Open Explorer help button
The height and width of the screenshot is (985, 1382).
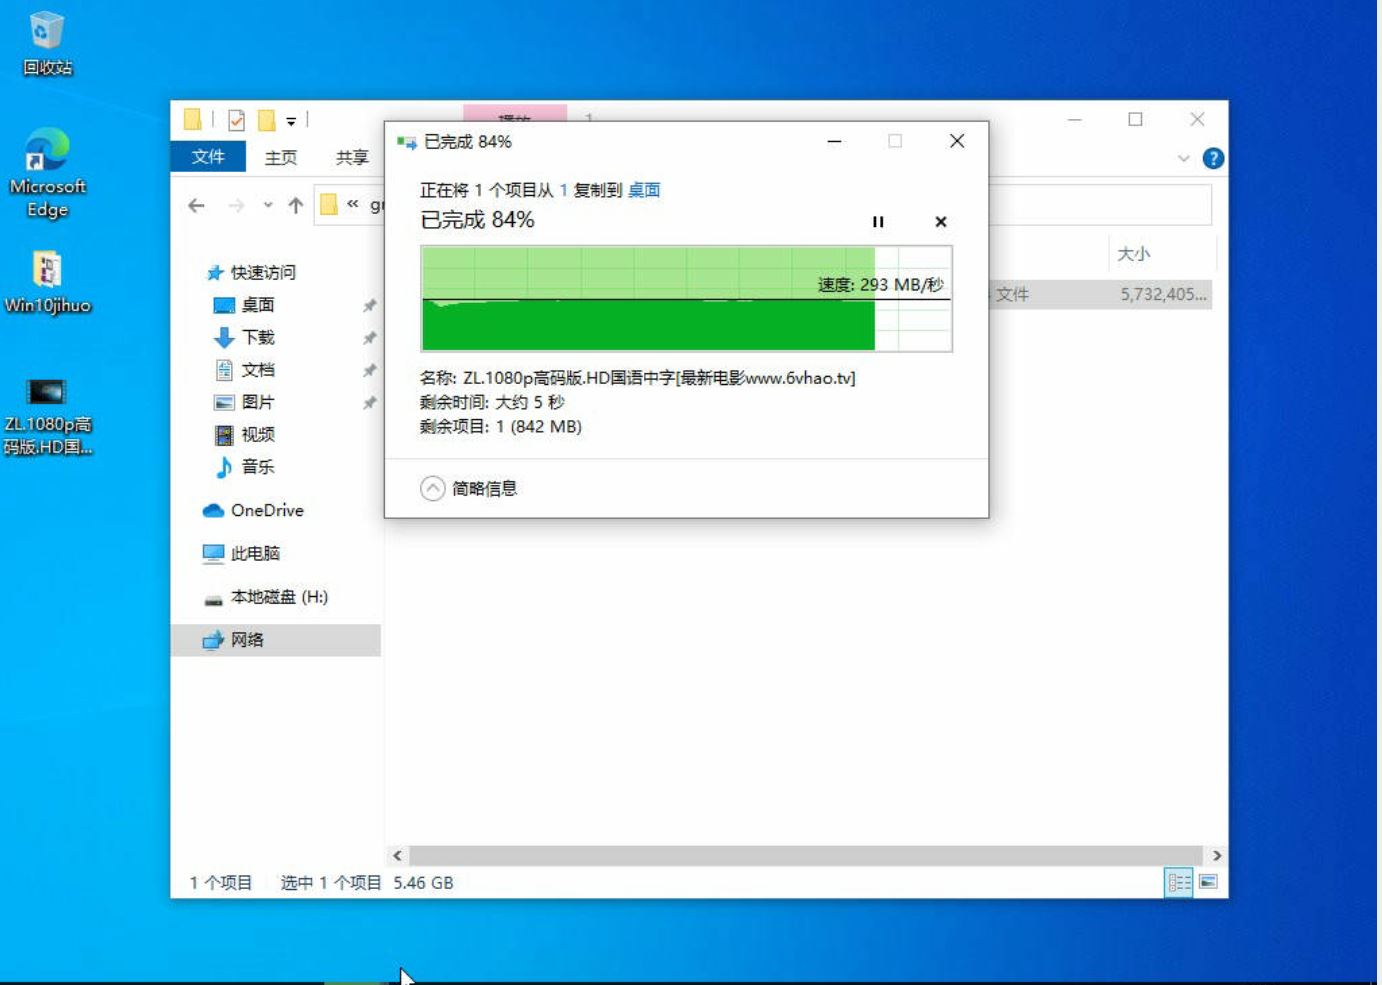coord(1213,158)
